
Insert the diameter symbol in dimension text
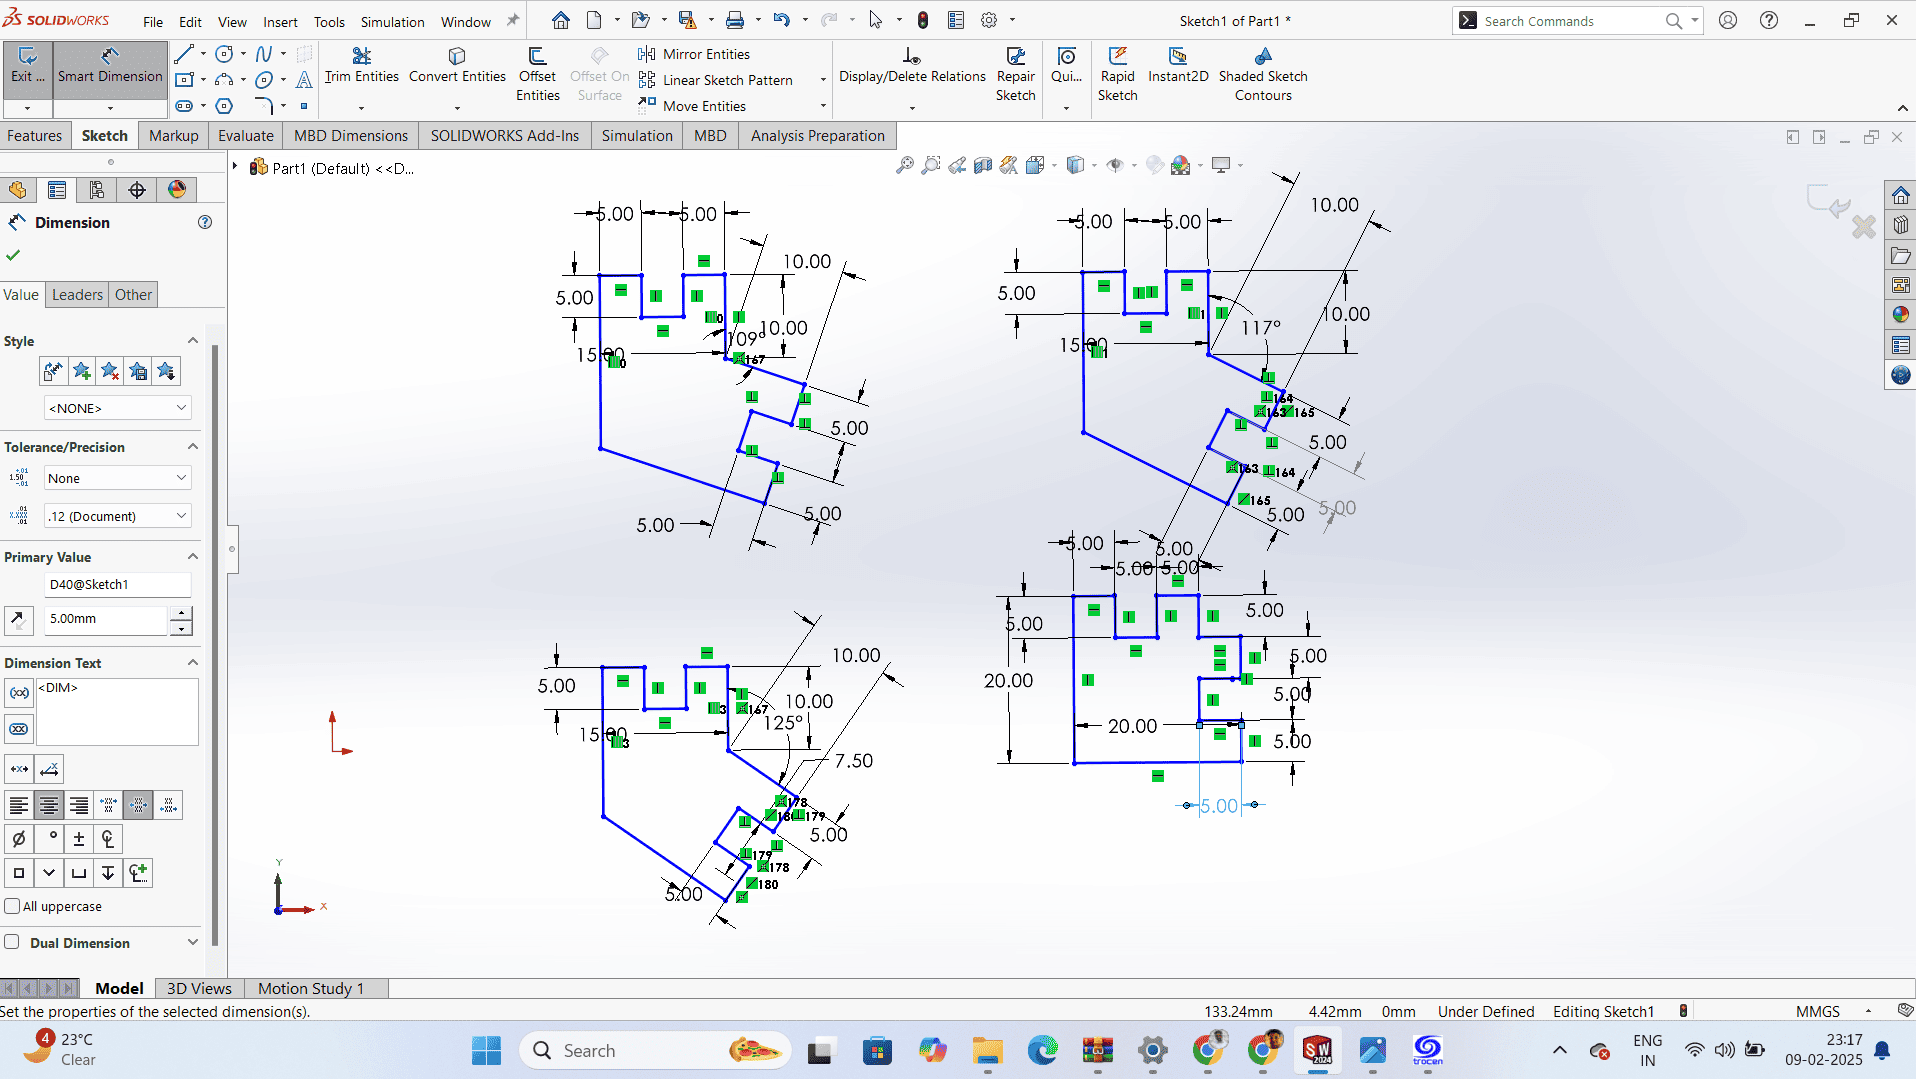[x=18, y=839]
